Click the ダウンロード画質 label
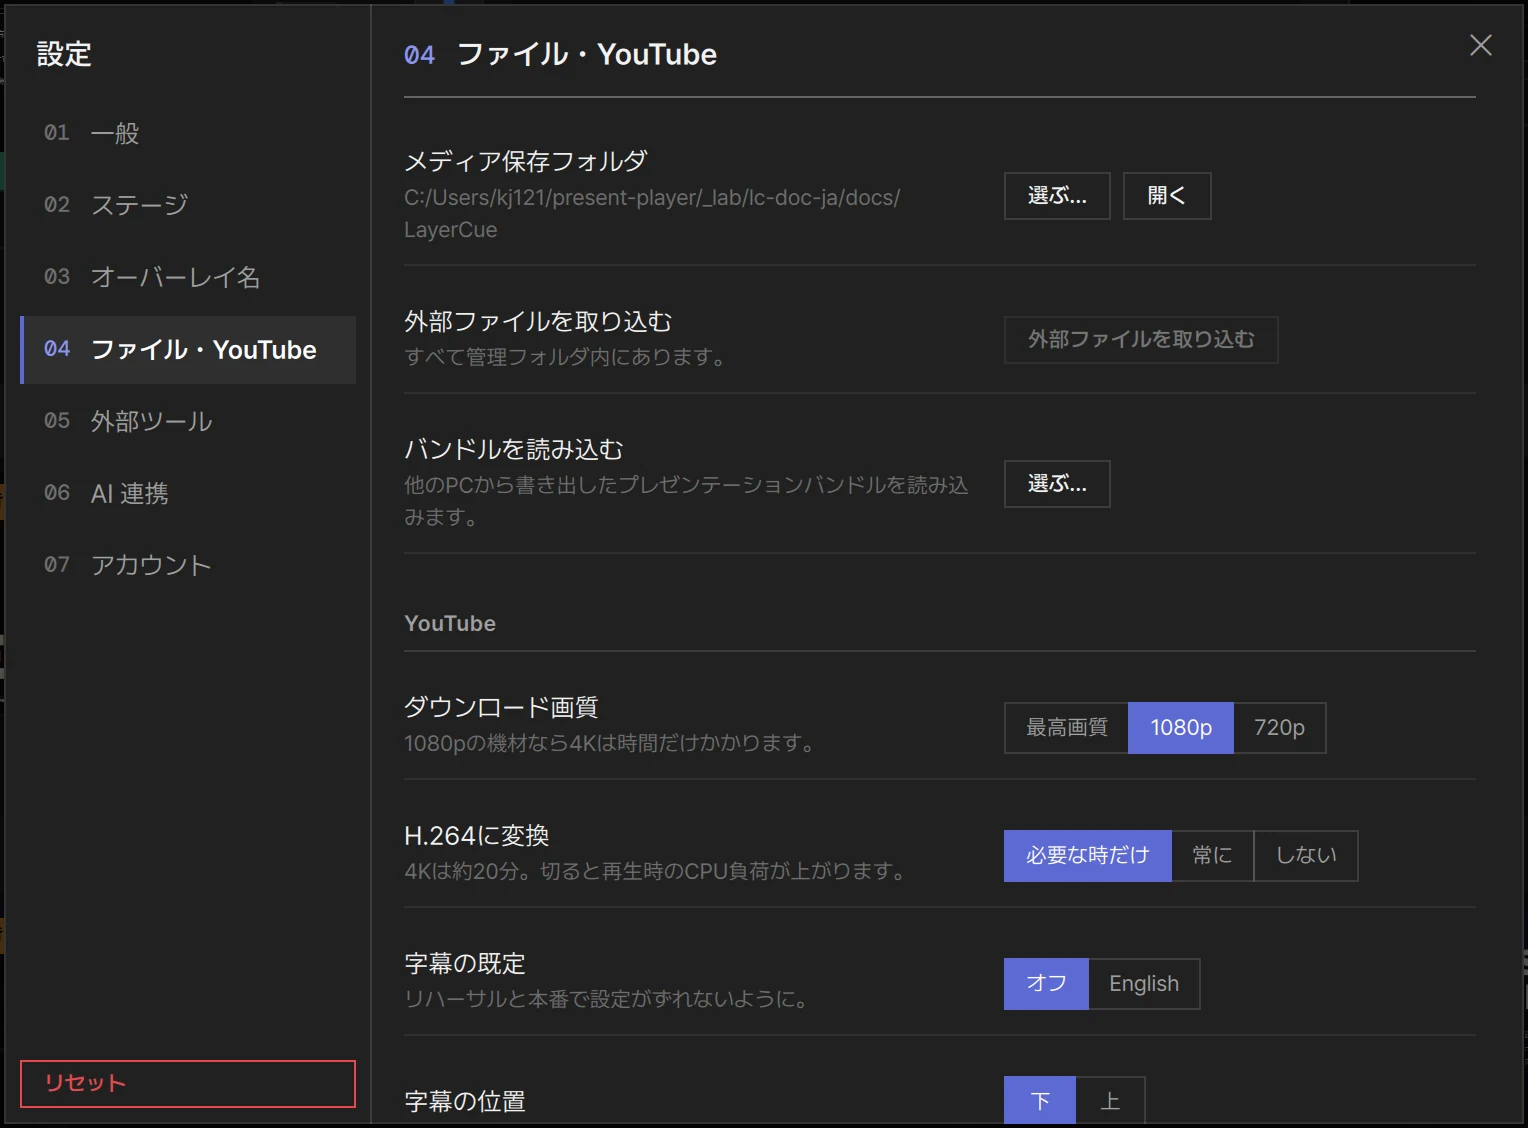 point(501,707)
